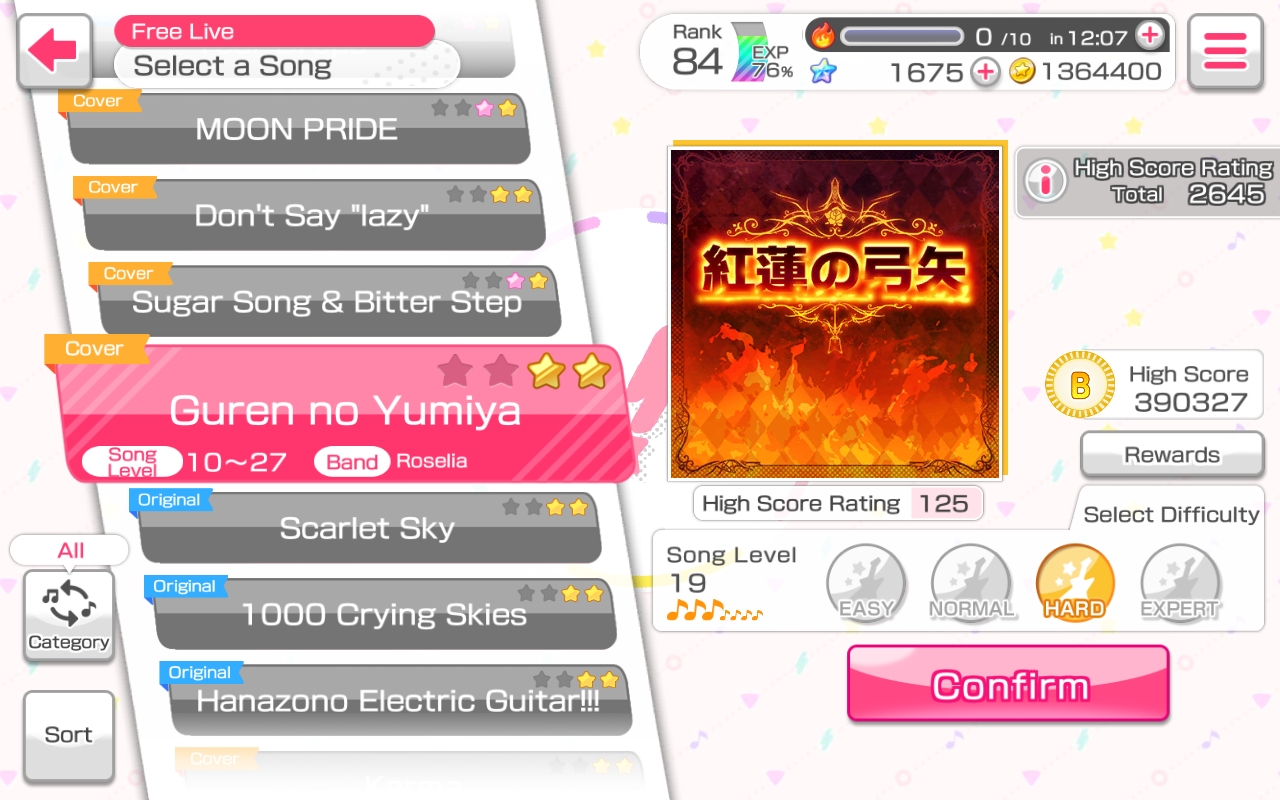Select NORMAL difficulty
Viewport: 1280px width, 800px height.
971,584
